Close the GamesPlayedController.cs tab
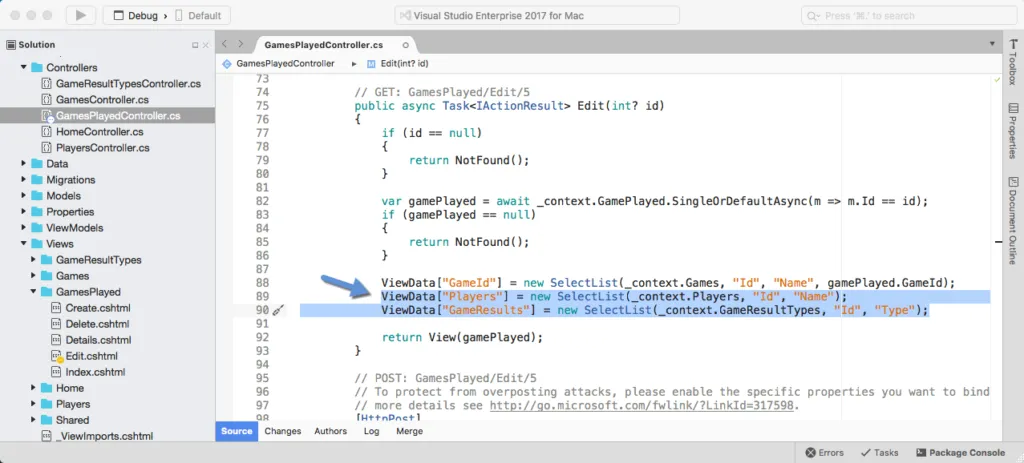Screen dimensions: 1024x463 406,45
